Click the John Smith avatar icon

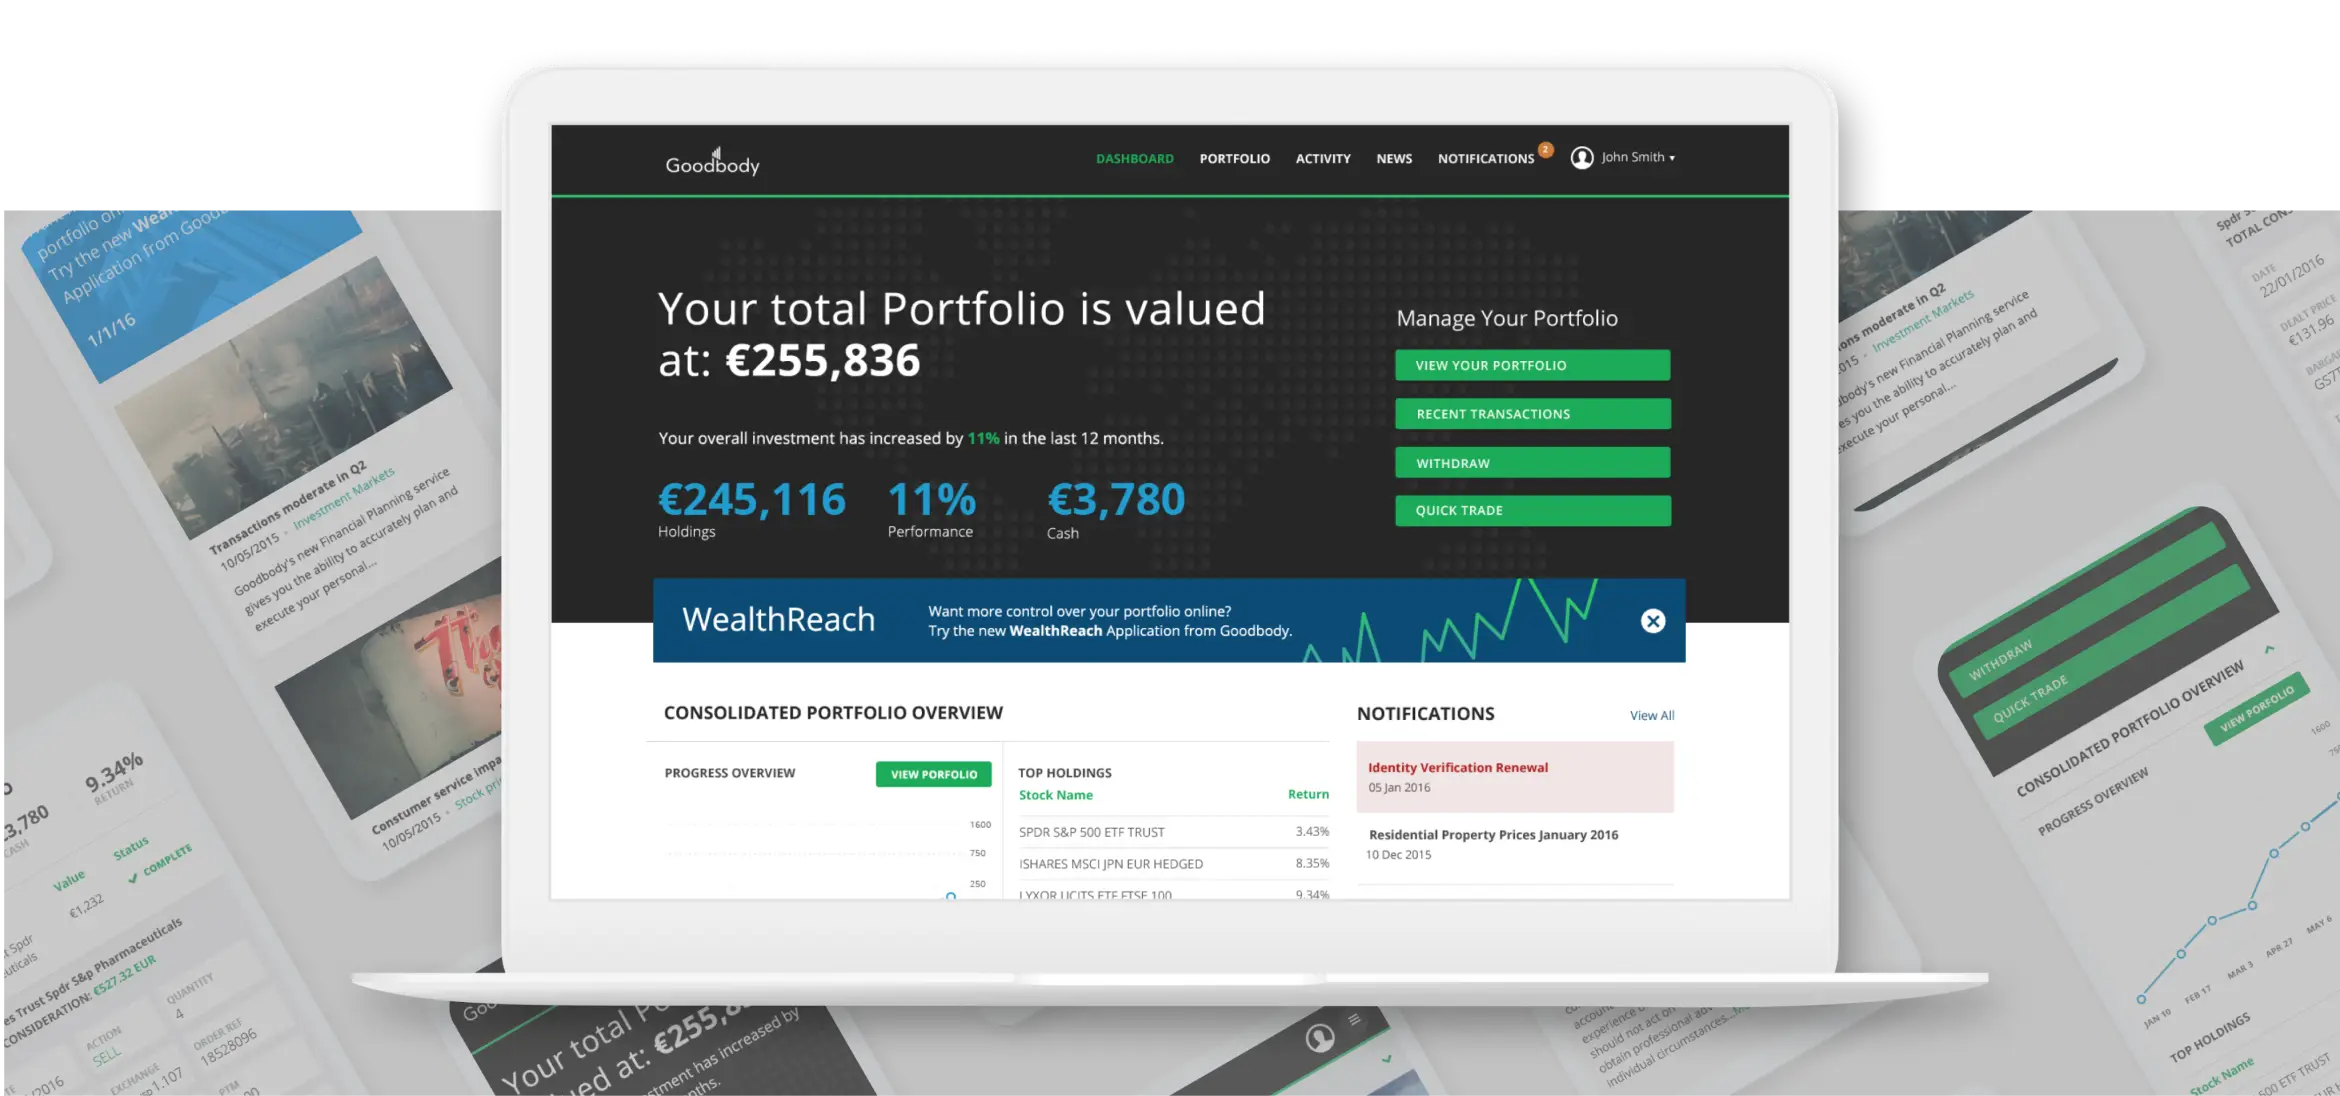pyautogui.click(x=1581, y=158)
